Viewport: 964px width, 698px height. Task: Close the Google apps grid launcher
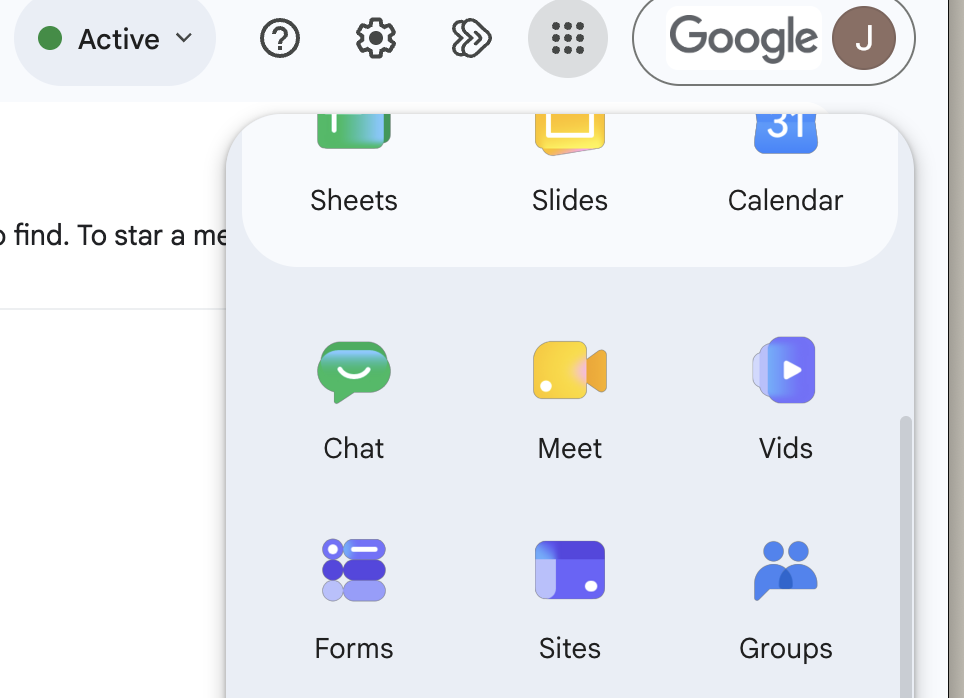[567, 38]
